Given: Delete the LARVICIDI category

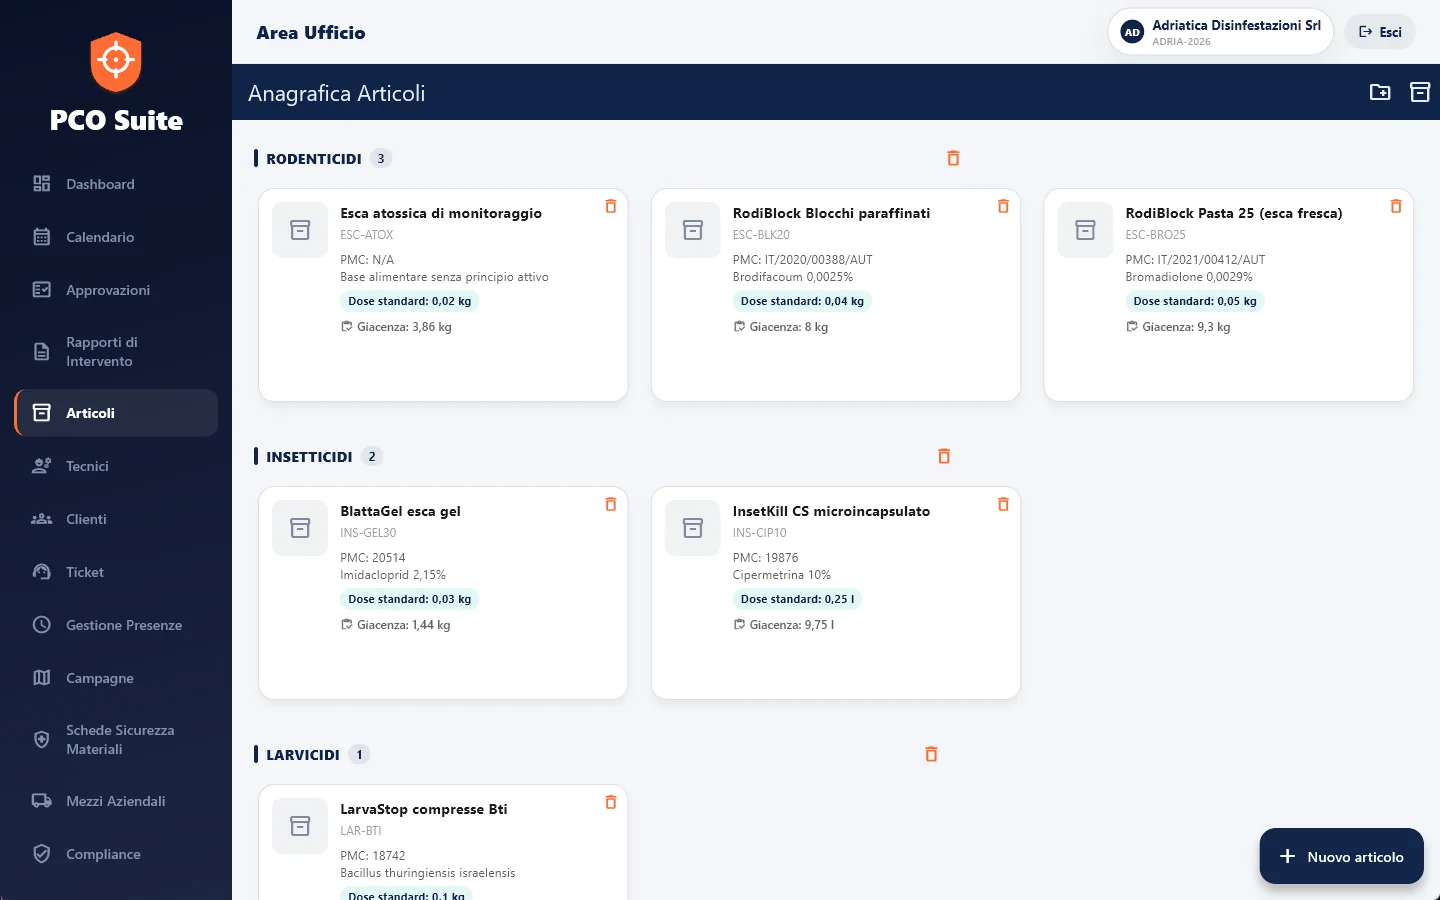Looking at the screenshot, I should click(x=931, y=754).
